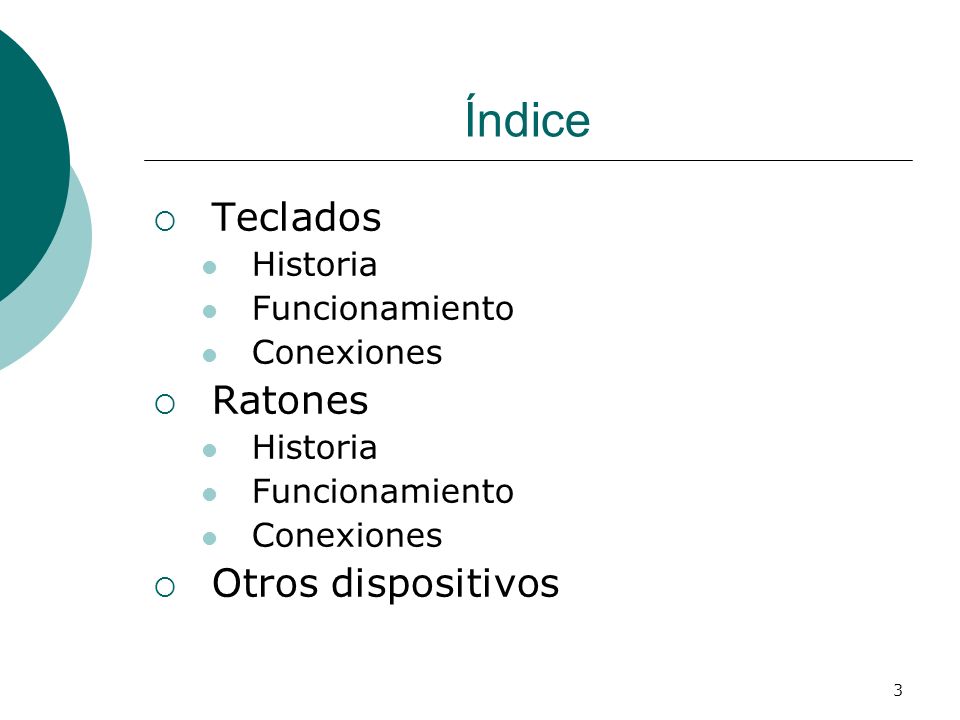
Task: Click the hollow bullet beside Ratones
Action: (165, 404)
